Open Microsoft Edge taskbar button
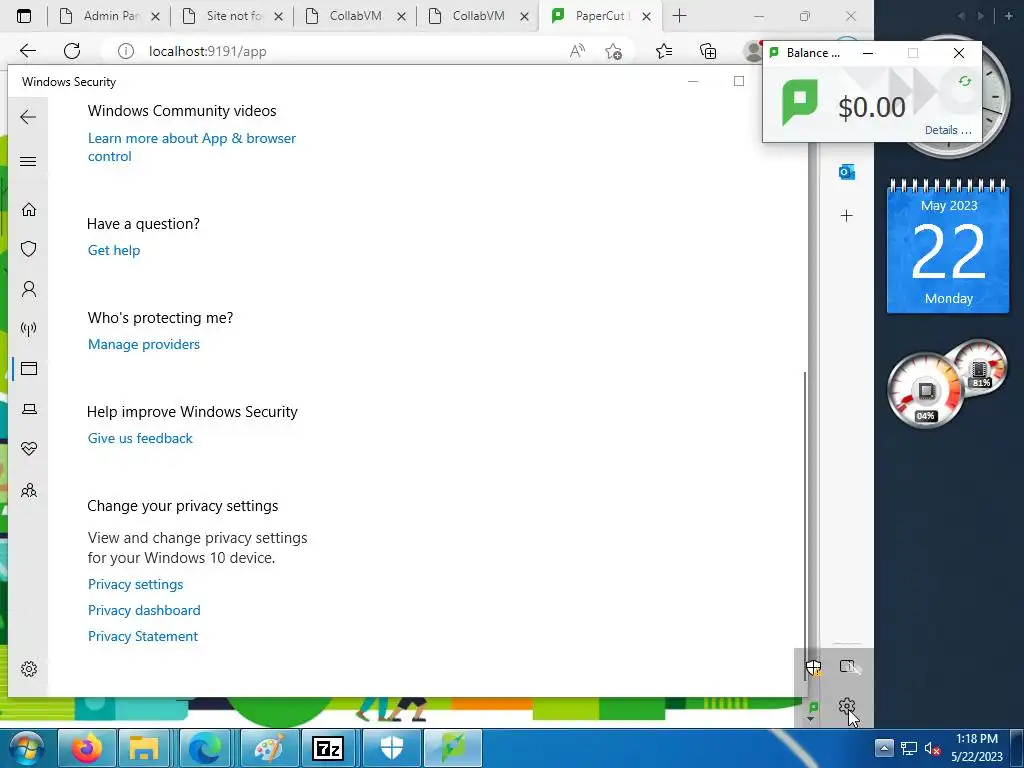Viewport: 1024px width, 768px height. tap(205, 748)
